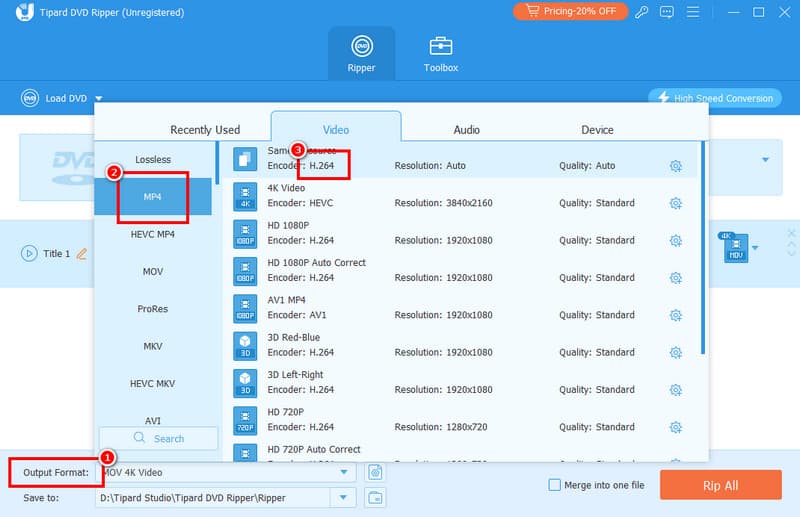Select the 3D Left-Right preset icon
The width and height of the screenshot is (800, 517).
[245, 382]
